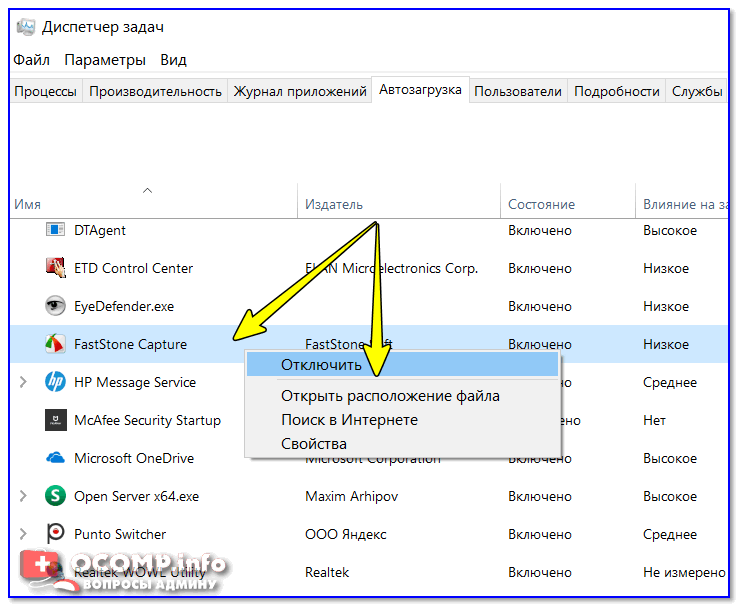Click the HP Message Service logo icon

[55, 382]
